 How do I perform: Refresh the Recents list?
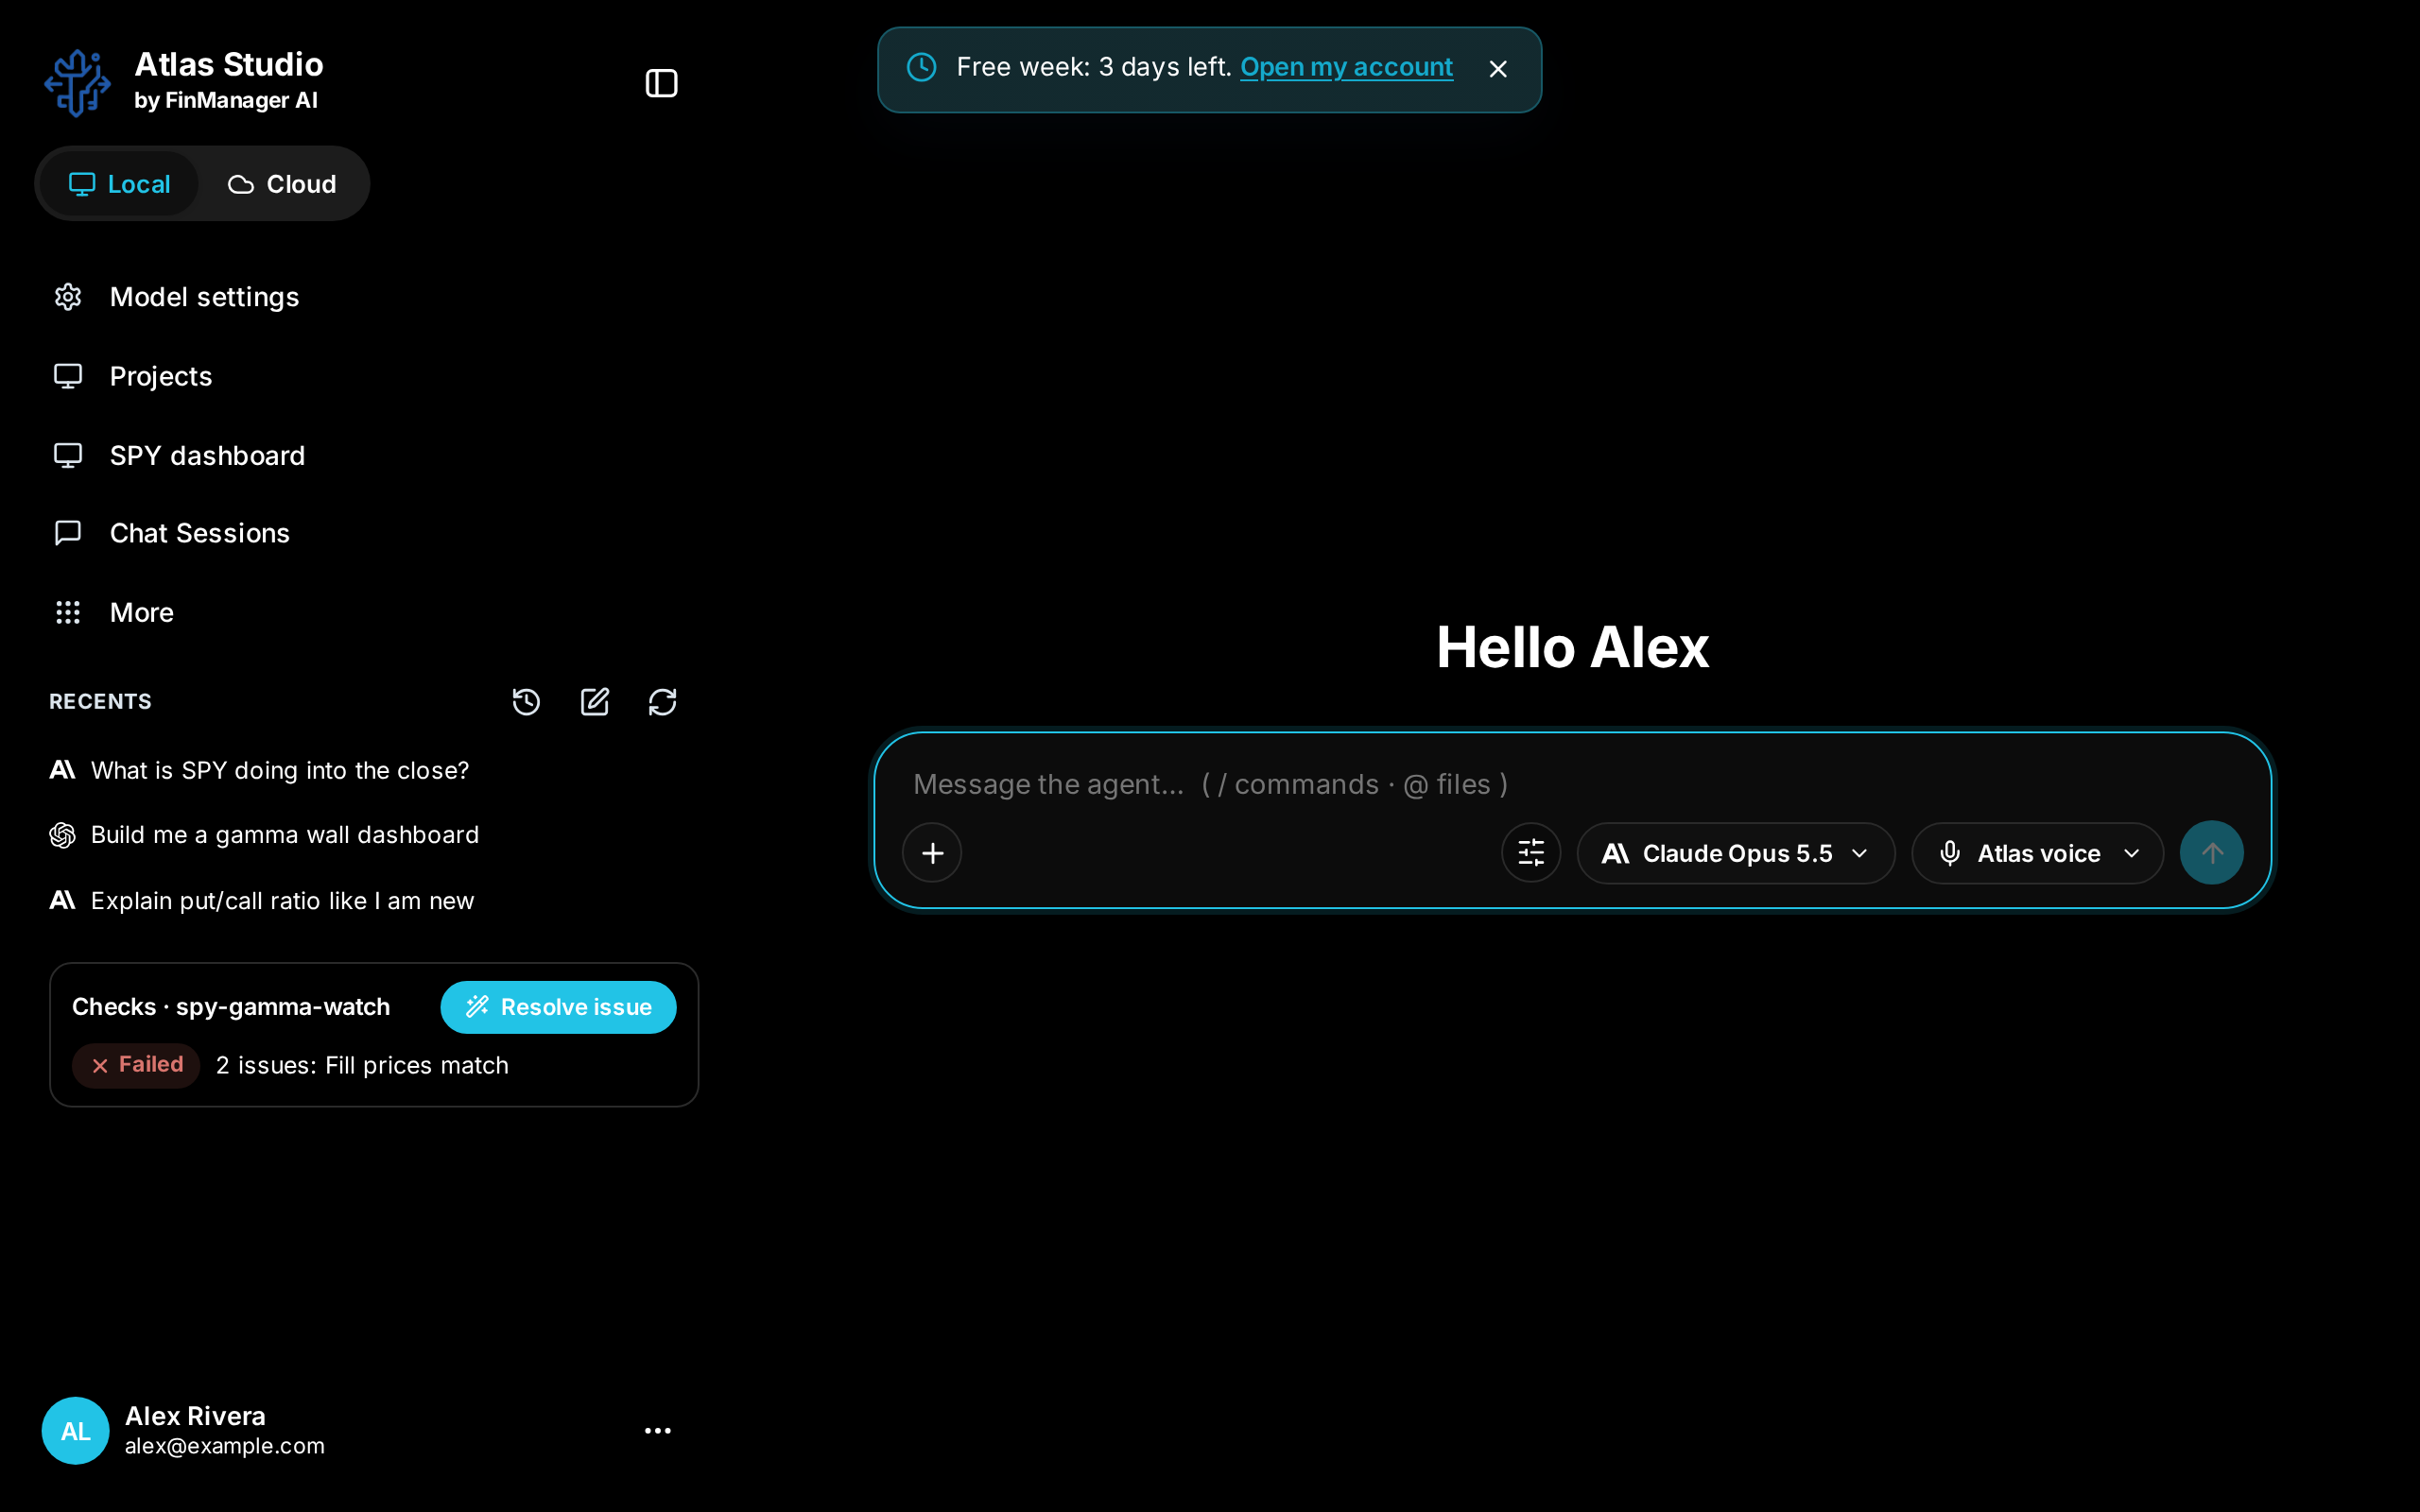tap(663, 702)
